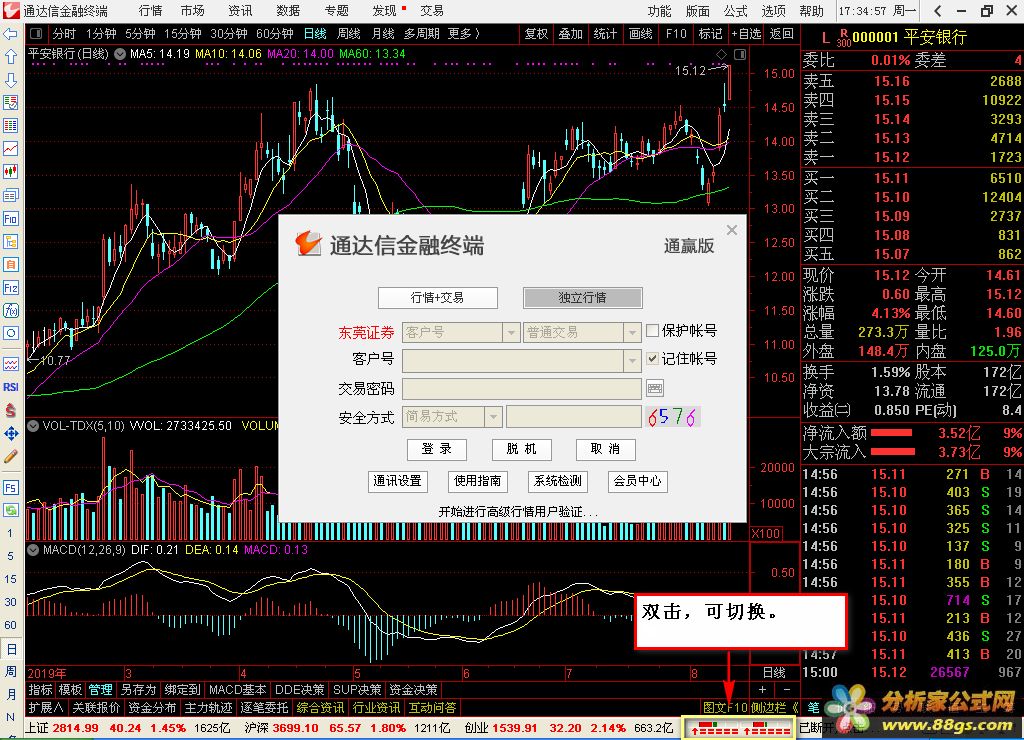
Task: Toggle the 保护帐号 checkbox
Action: [652, 330]
